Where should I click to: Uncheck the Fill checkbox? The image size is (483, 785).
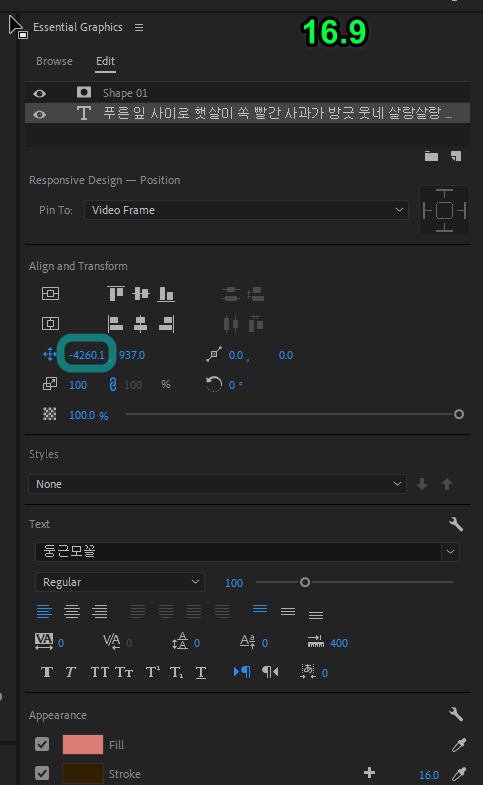point(42,744)
